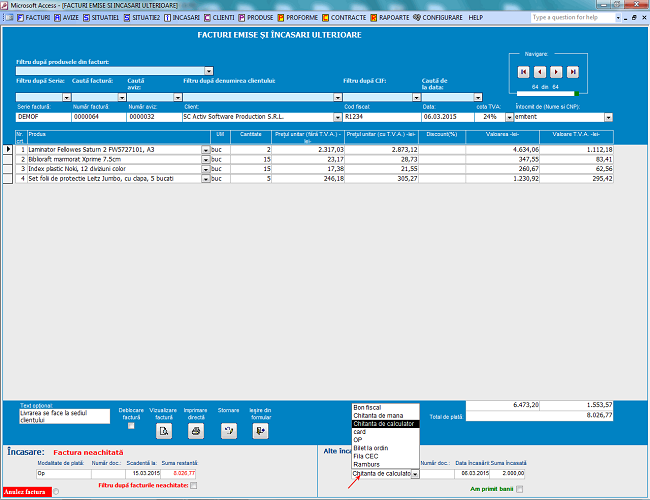The height and width of the screenshot is (500, 650).
Task: Expand the Caută factură dropdown
Action: (122, 97)
